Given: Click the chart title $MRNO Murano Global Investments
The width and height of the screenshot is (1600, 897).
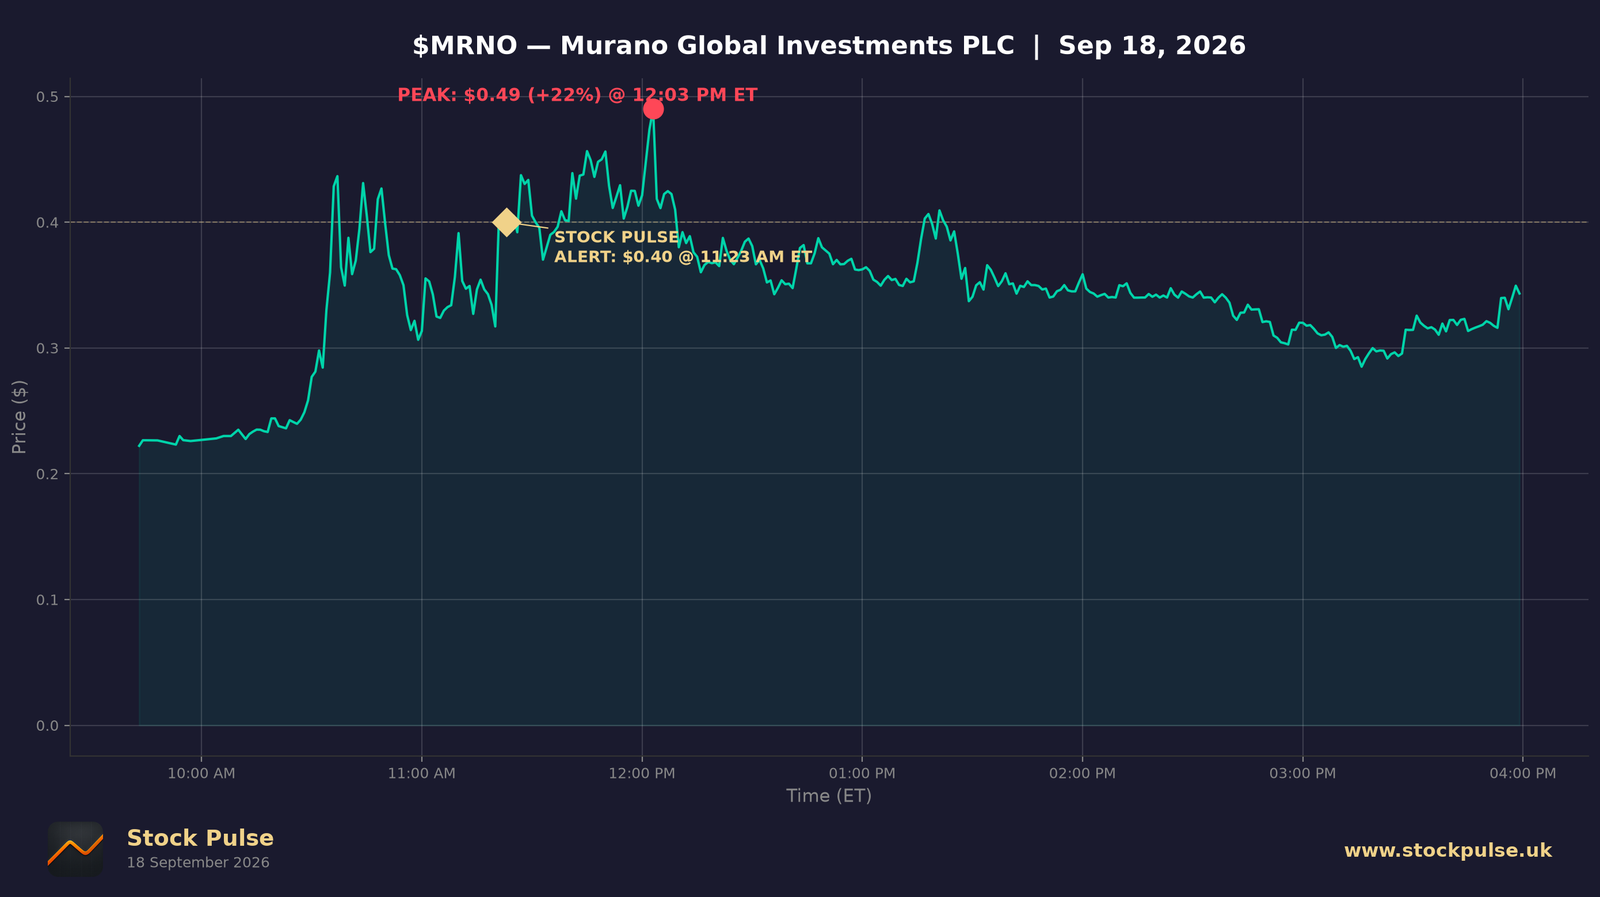Looking at the screenshot, I should 829,46.
